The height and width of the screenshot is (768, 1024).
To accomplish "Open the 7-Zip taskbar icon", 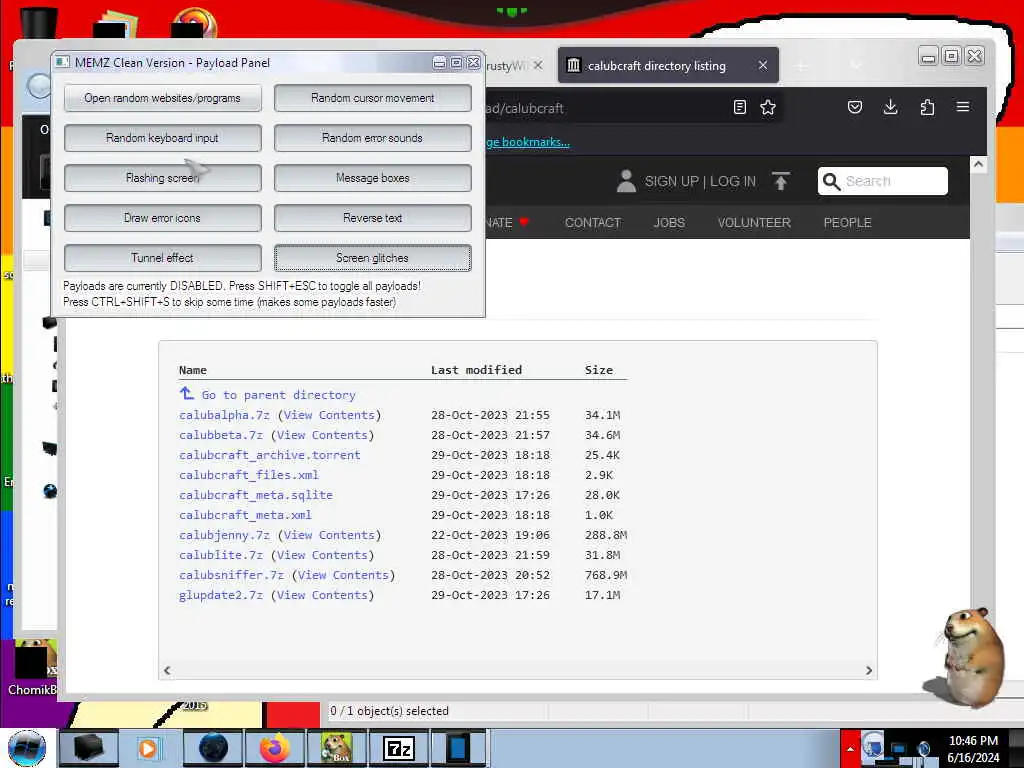I will (398, 748).
